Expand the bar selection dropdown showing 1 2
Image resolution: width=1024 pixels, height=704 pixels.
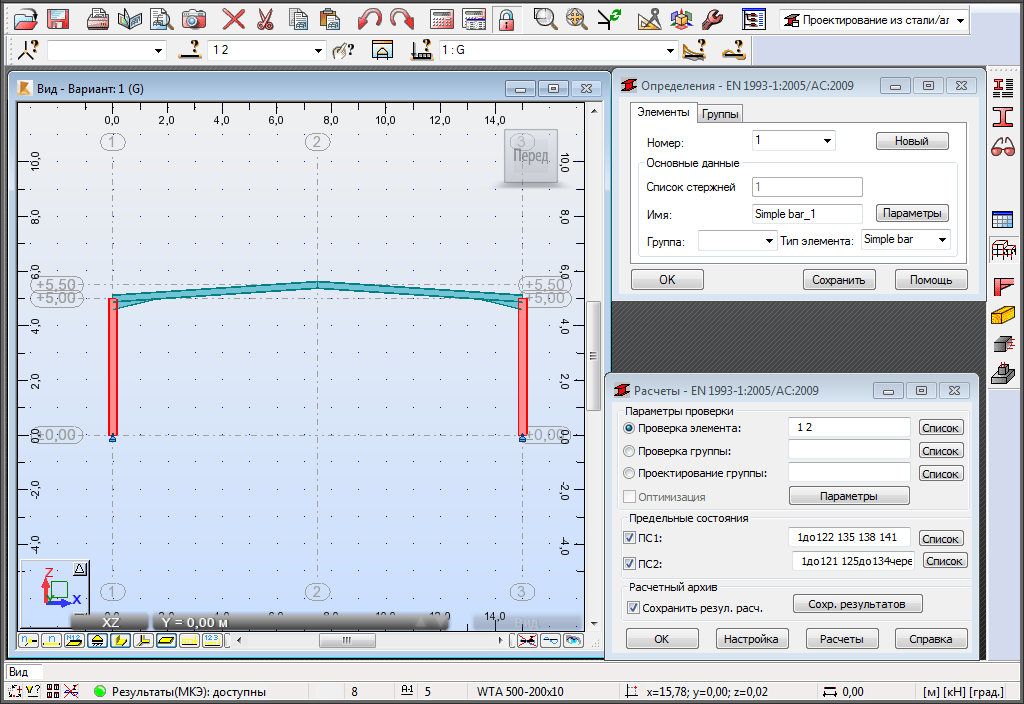click(x=318, y=50)
